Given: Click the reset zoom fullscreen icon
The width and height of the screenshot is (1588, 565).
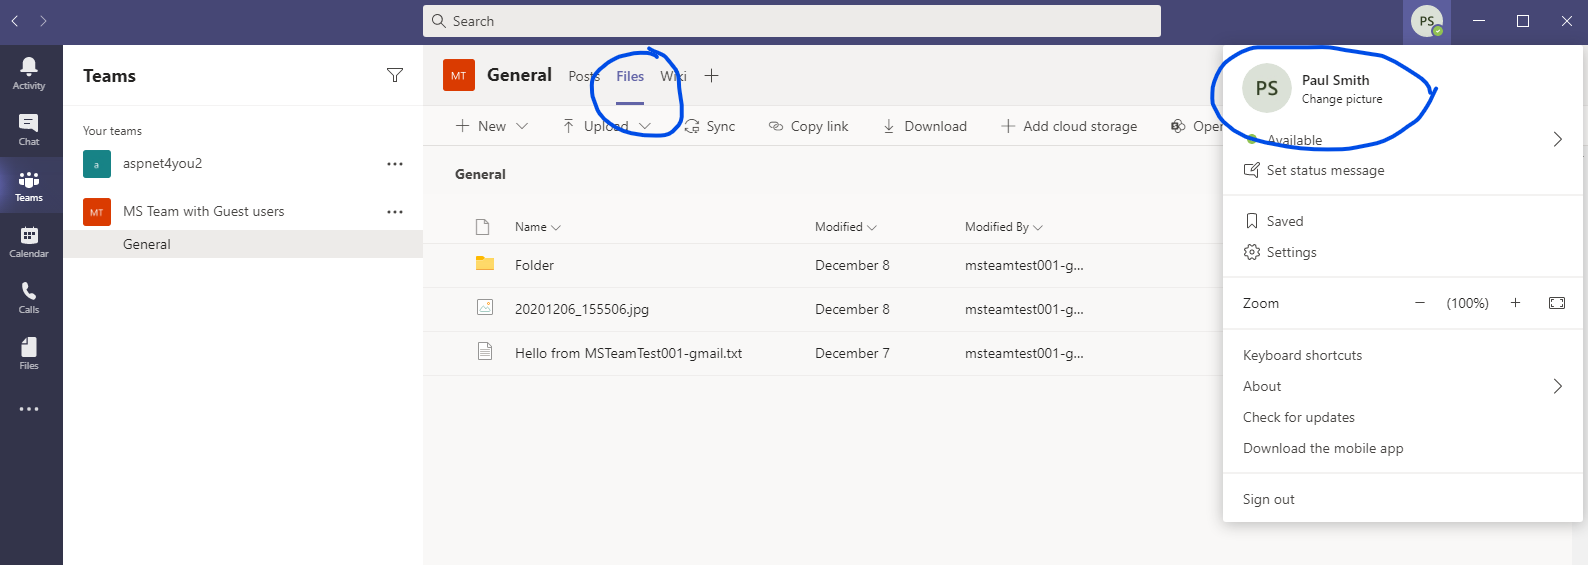Looking at the screenshot, I should coord(1557,303).
